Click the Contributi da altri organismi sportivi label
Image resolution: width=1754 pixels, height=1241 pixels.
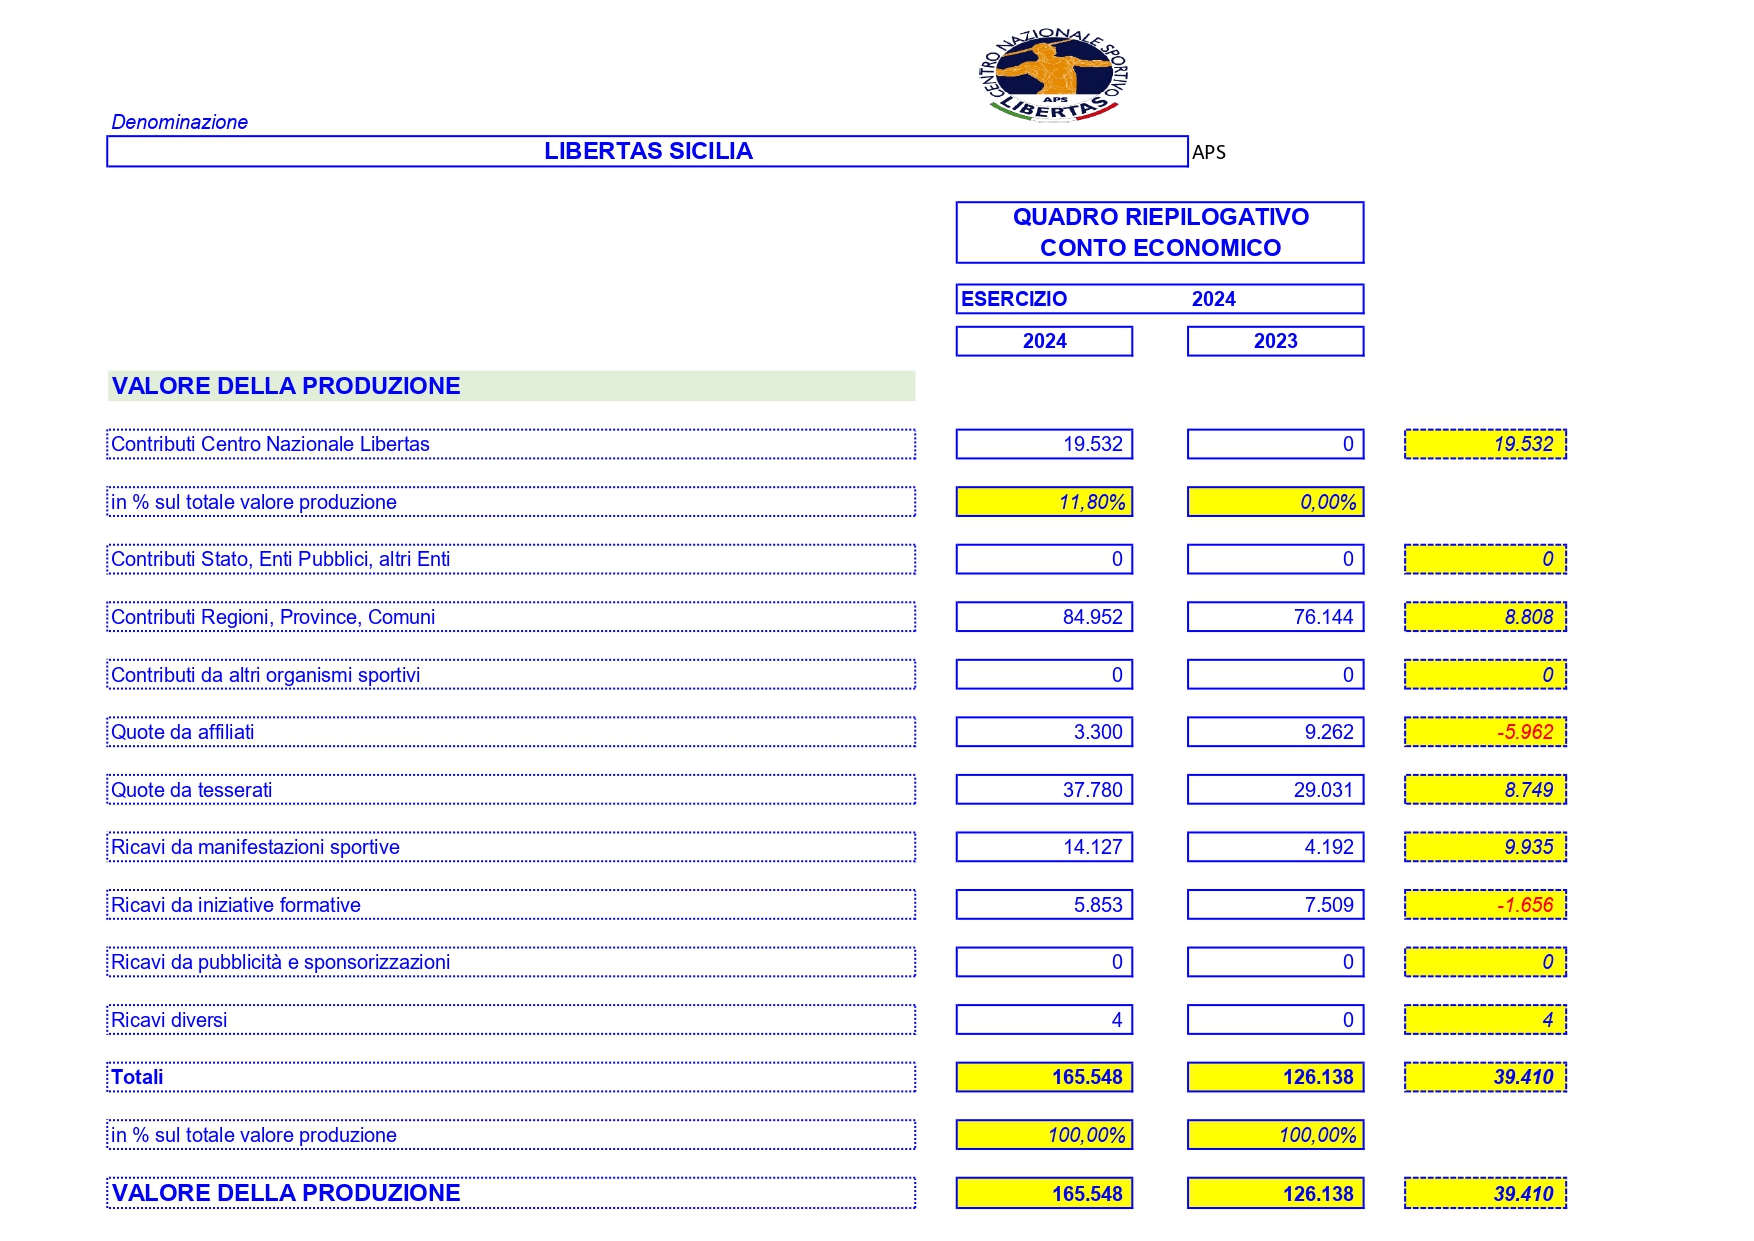click(511, 675)
